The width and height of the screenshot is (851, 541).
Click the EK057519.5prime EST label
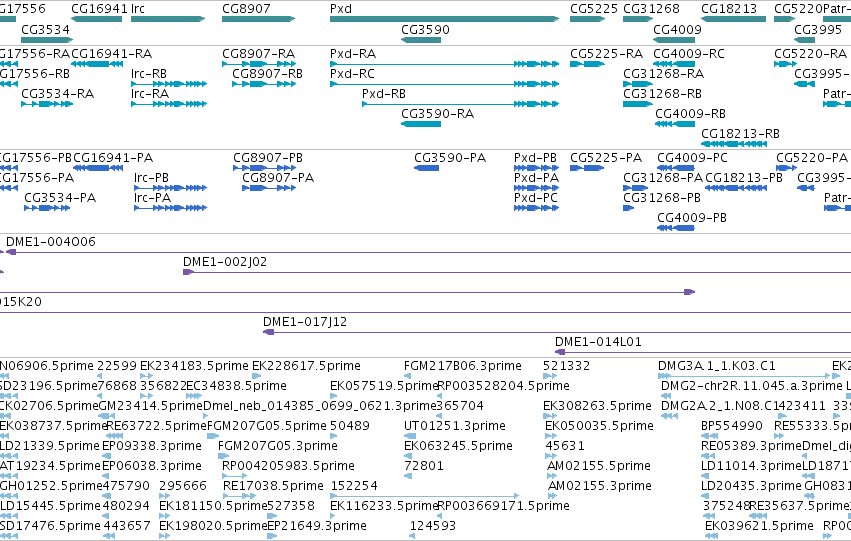click(384, 386)
